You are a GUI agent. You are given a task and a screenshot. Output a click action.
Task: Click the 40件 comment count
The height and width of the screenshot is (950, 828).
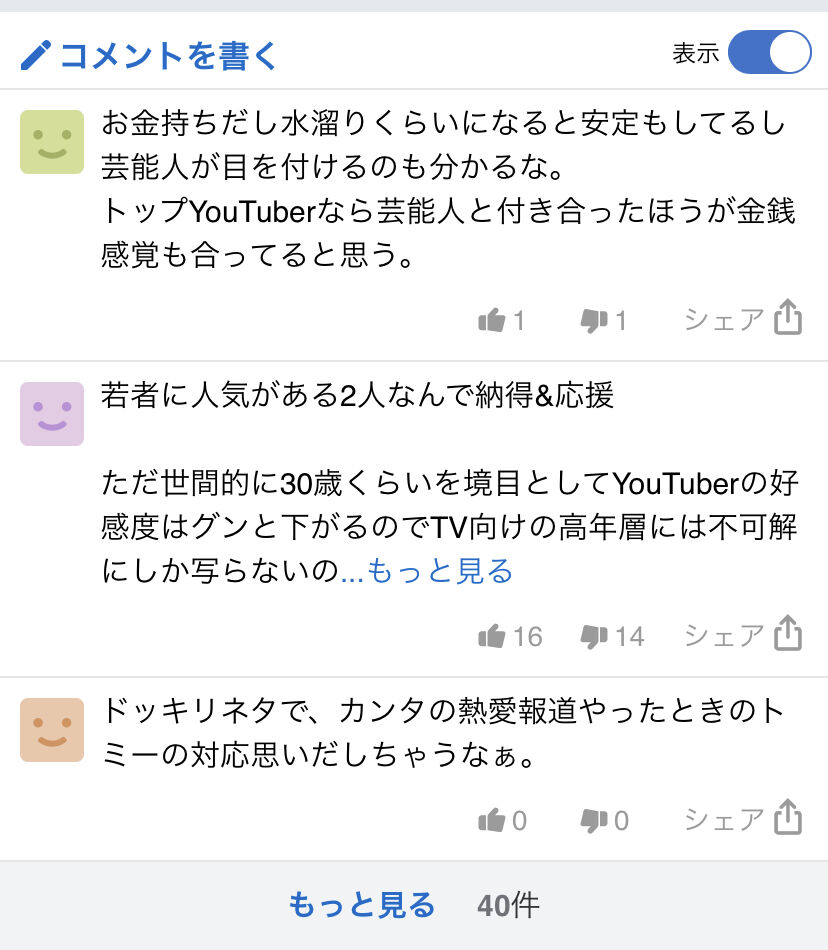pos(508,906)
